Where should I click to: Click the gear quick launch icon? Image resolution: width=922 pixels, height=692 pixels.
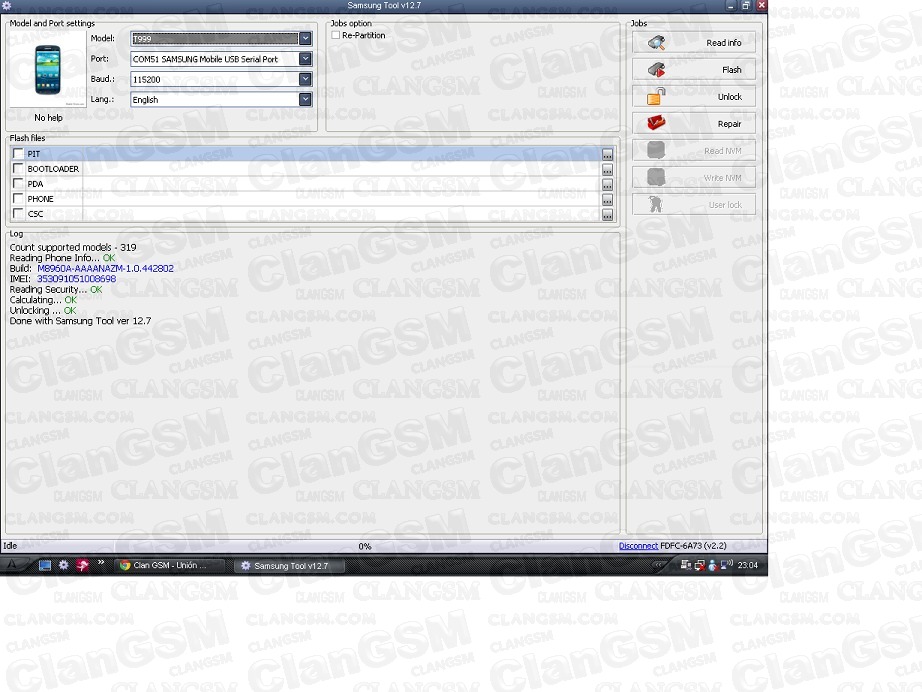pos(64,566)
